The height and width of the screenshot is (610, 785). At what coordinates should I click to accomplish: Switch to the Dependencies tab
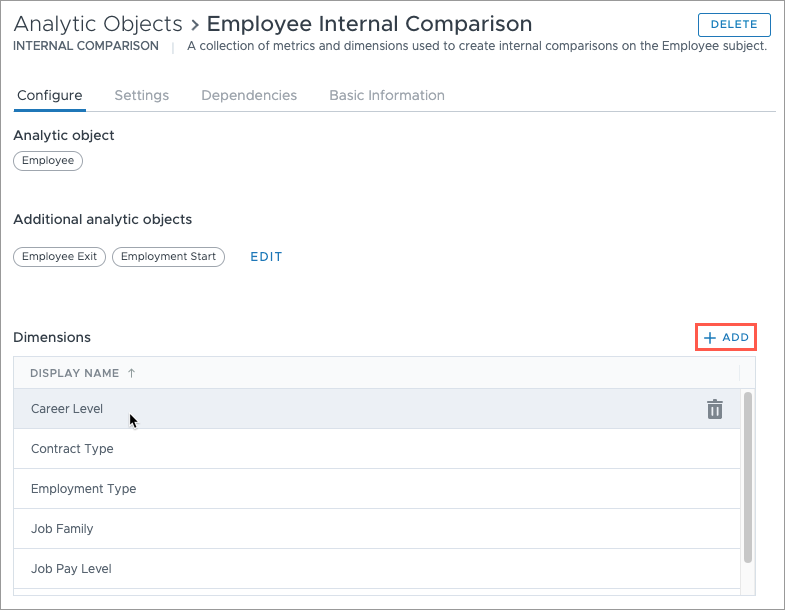tap(249, 95)
